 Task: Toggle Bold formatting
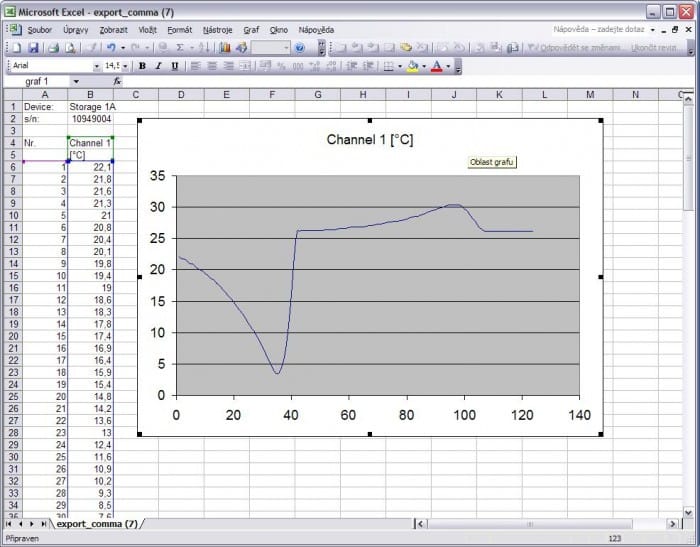pyautogui.click(x=142, y=65)
